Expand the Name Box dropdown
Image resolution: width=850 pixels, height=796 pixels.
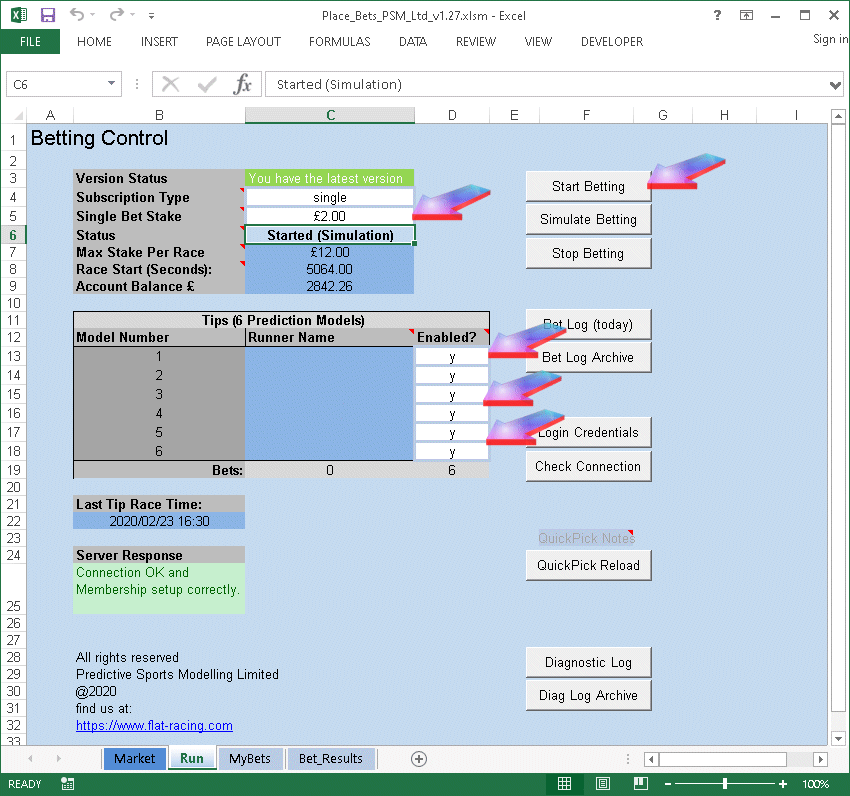112,85
